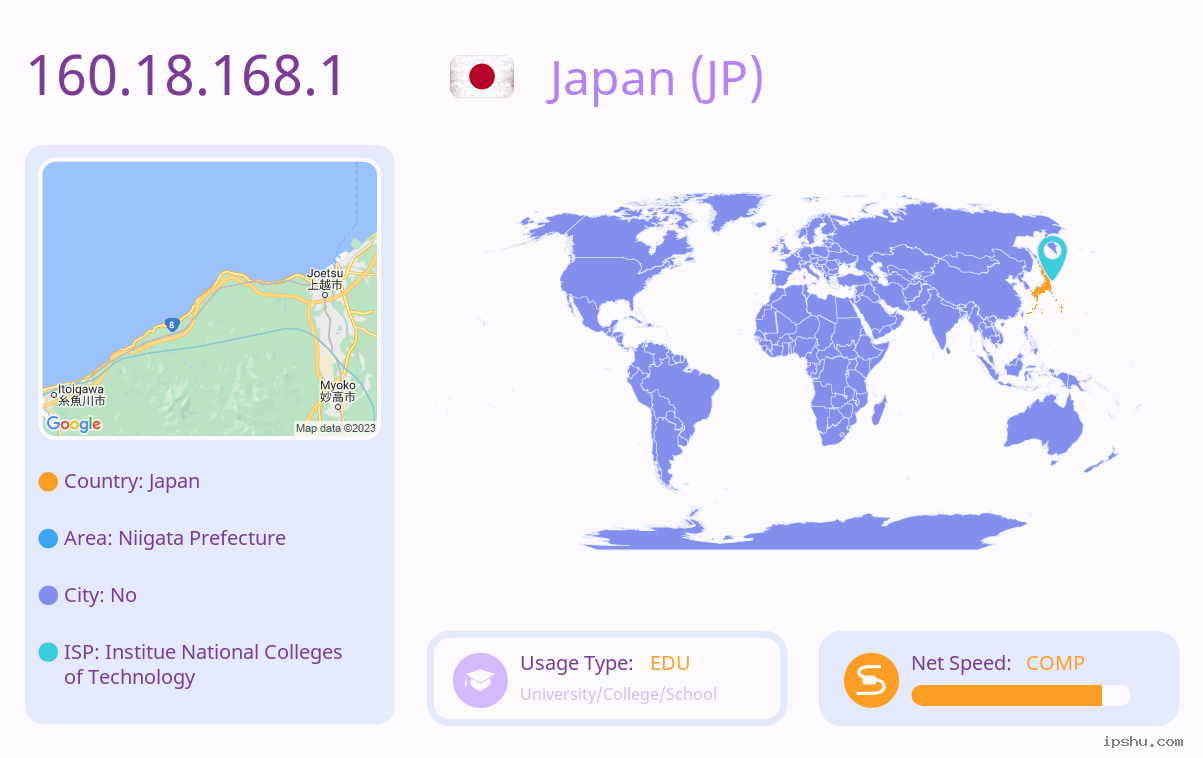Click the Google logo on the map
The height and width of the screenshot is (758, 1203).
coord(74,424)
